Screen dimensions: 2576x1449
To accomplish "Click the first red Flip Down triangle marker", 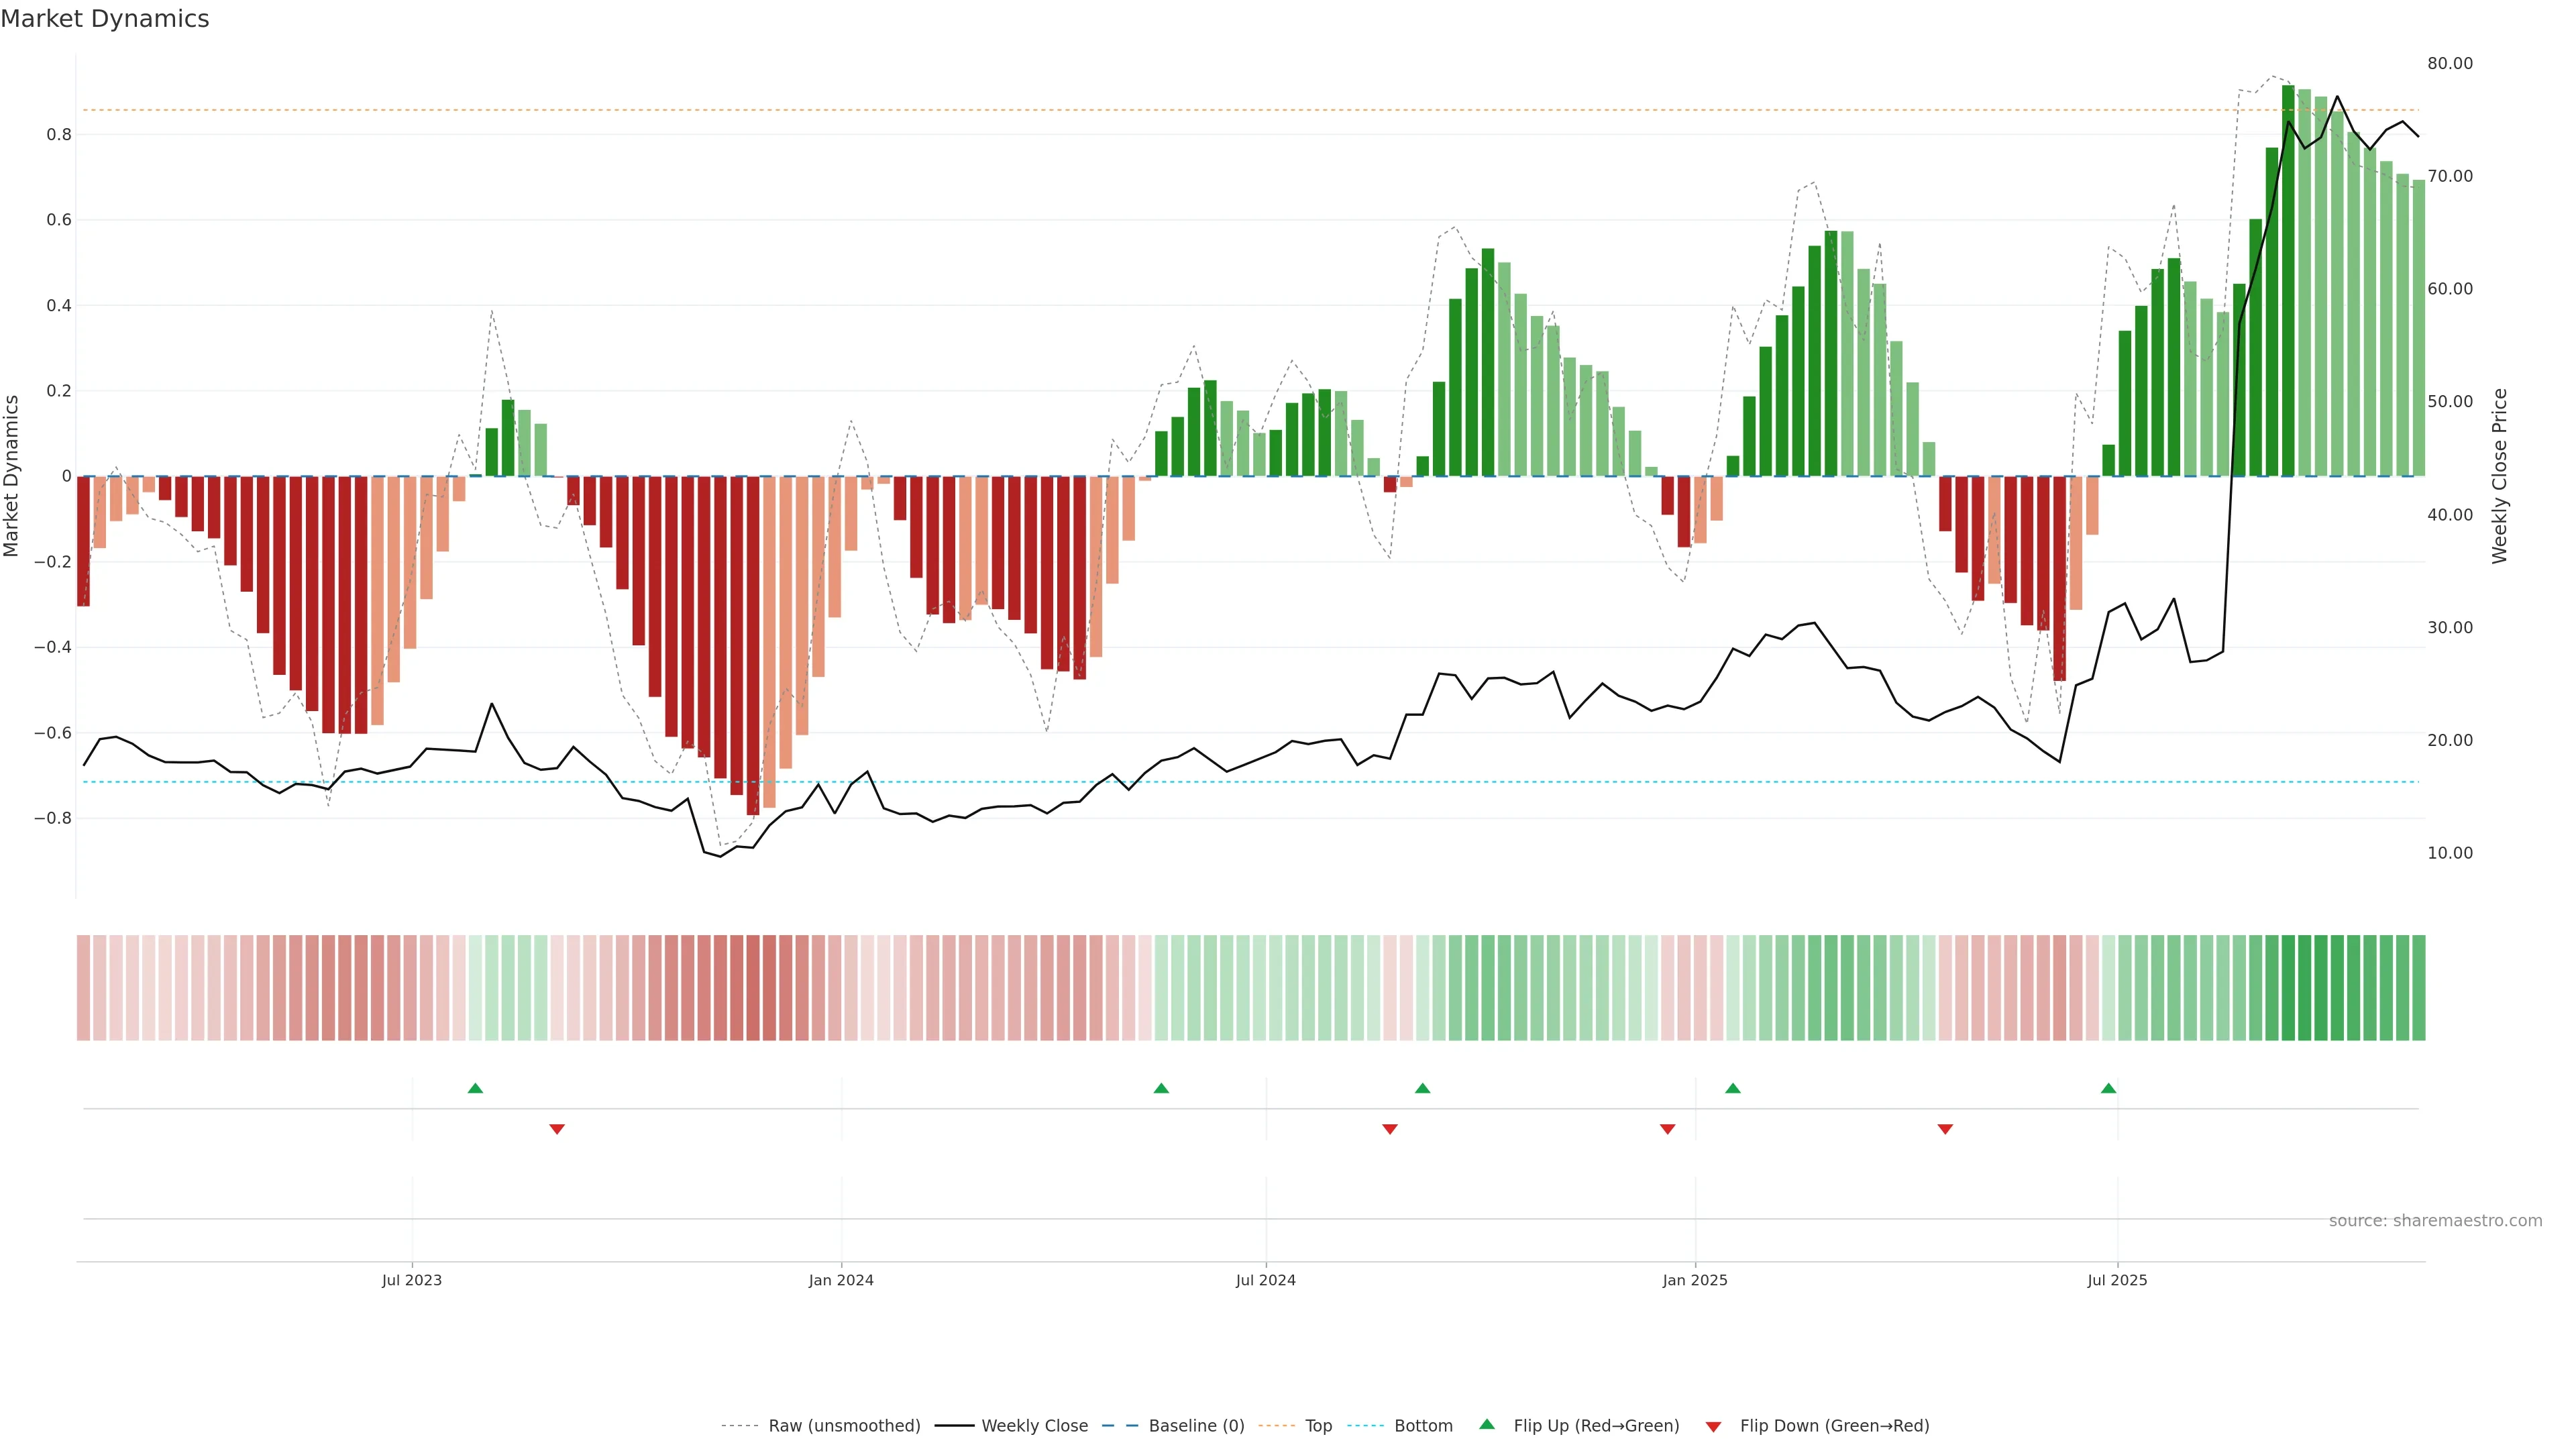I will (x=557, y=1129).
